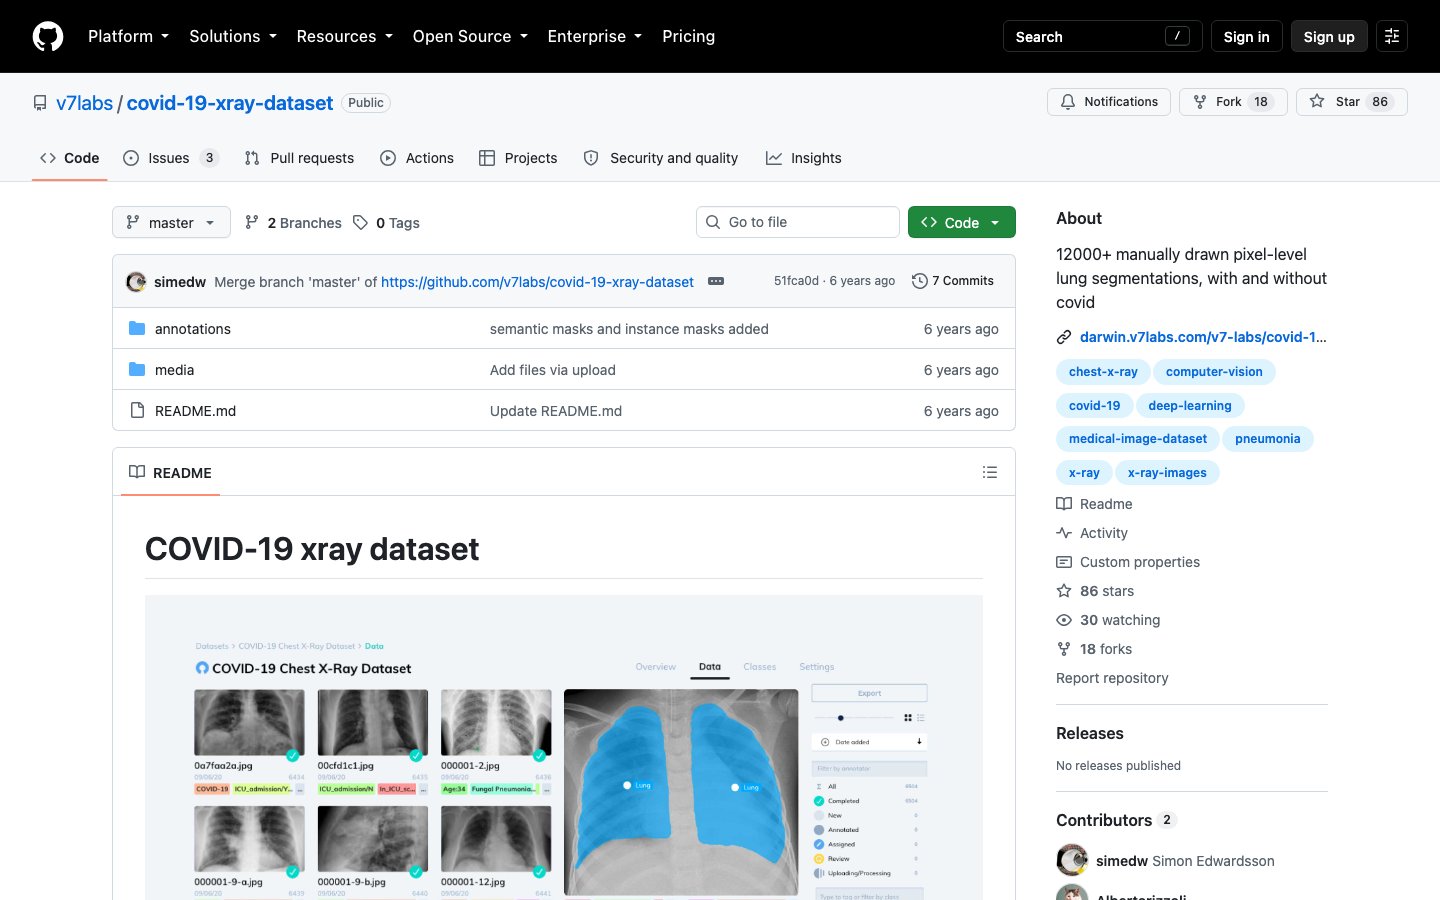Open the GitHub homepage logo
This screenshot has width=1440, height=900.
[48, 36]
